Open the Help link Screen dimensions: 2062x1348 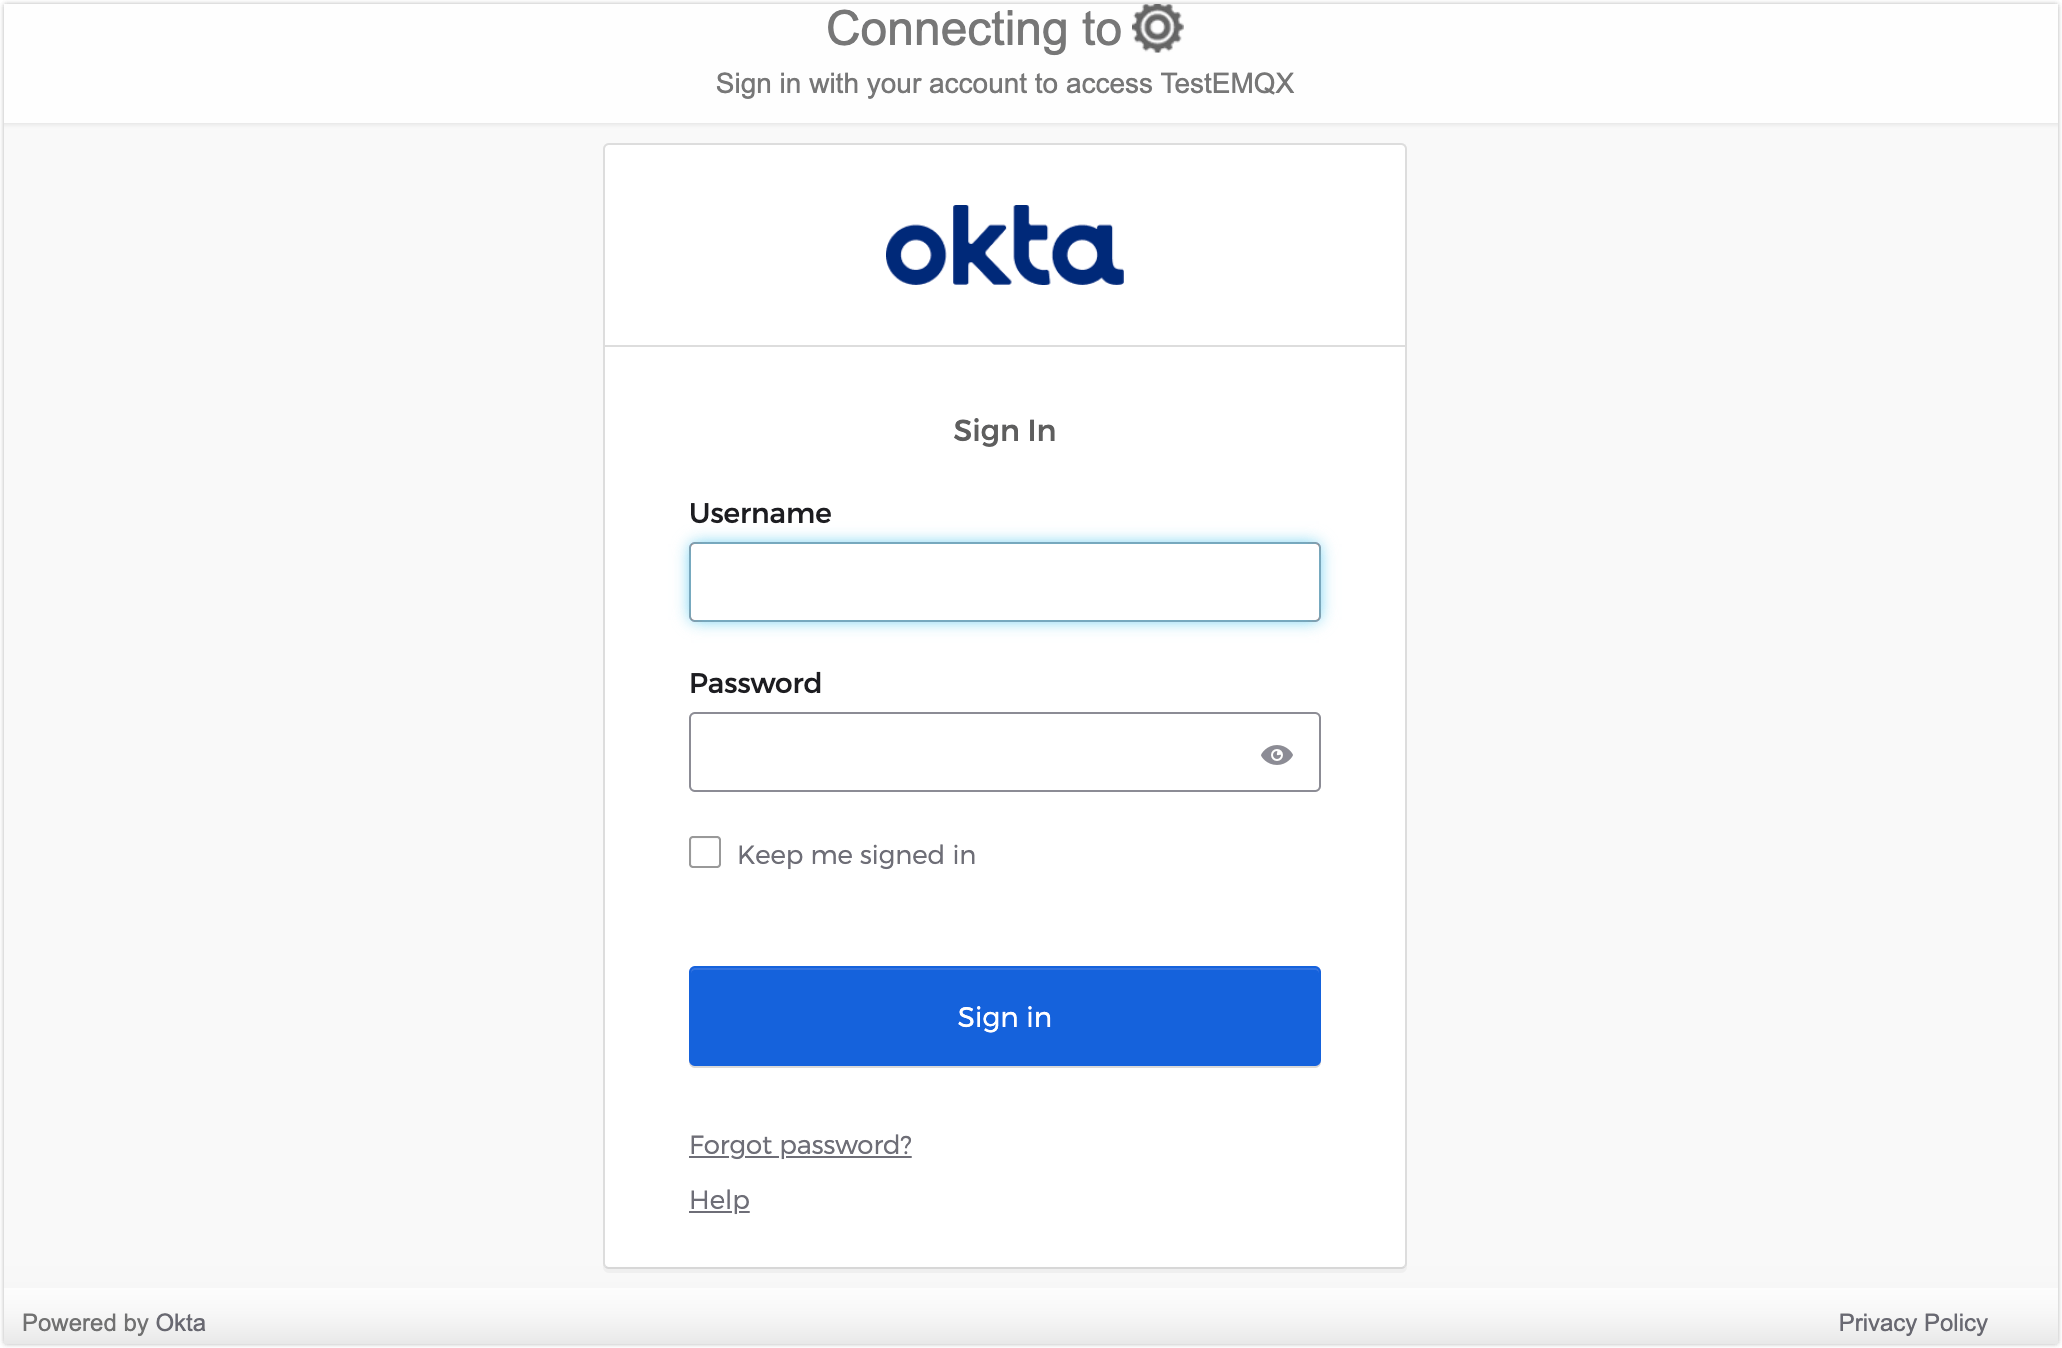(x=718, y=1199)
